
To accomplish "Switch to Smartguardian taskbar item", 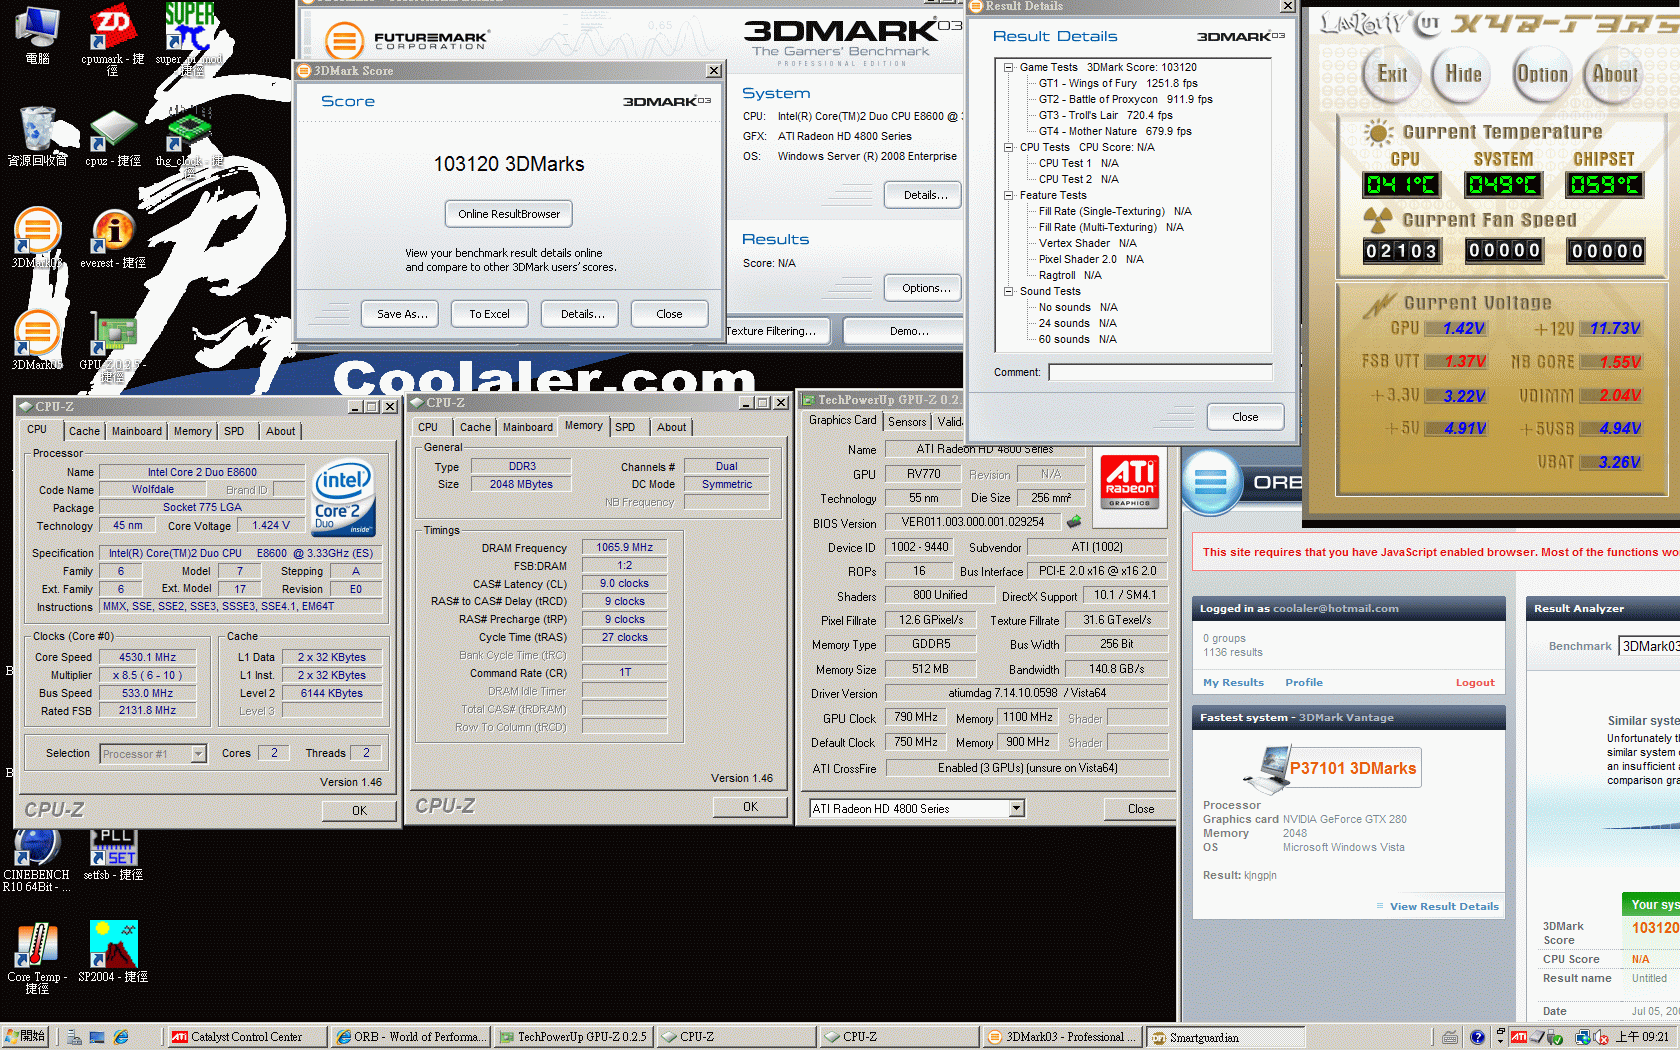I will click(1224, 1037).
